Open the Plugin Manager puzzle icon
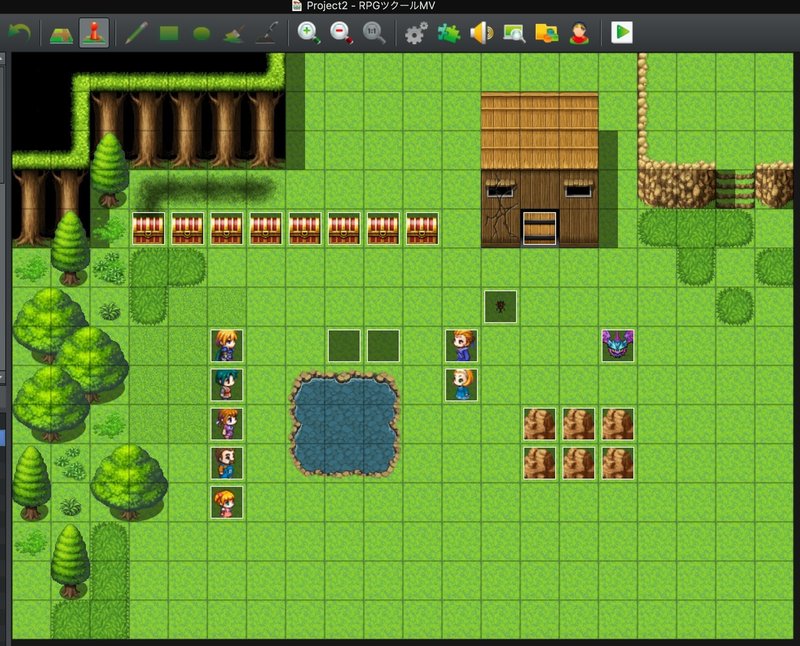This screenshot has width=800, height=646. [x=449, y=34]
